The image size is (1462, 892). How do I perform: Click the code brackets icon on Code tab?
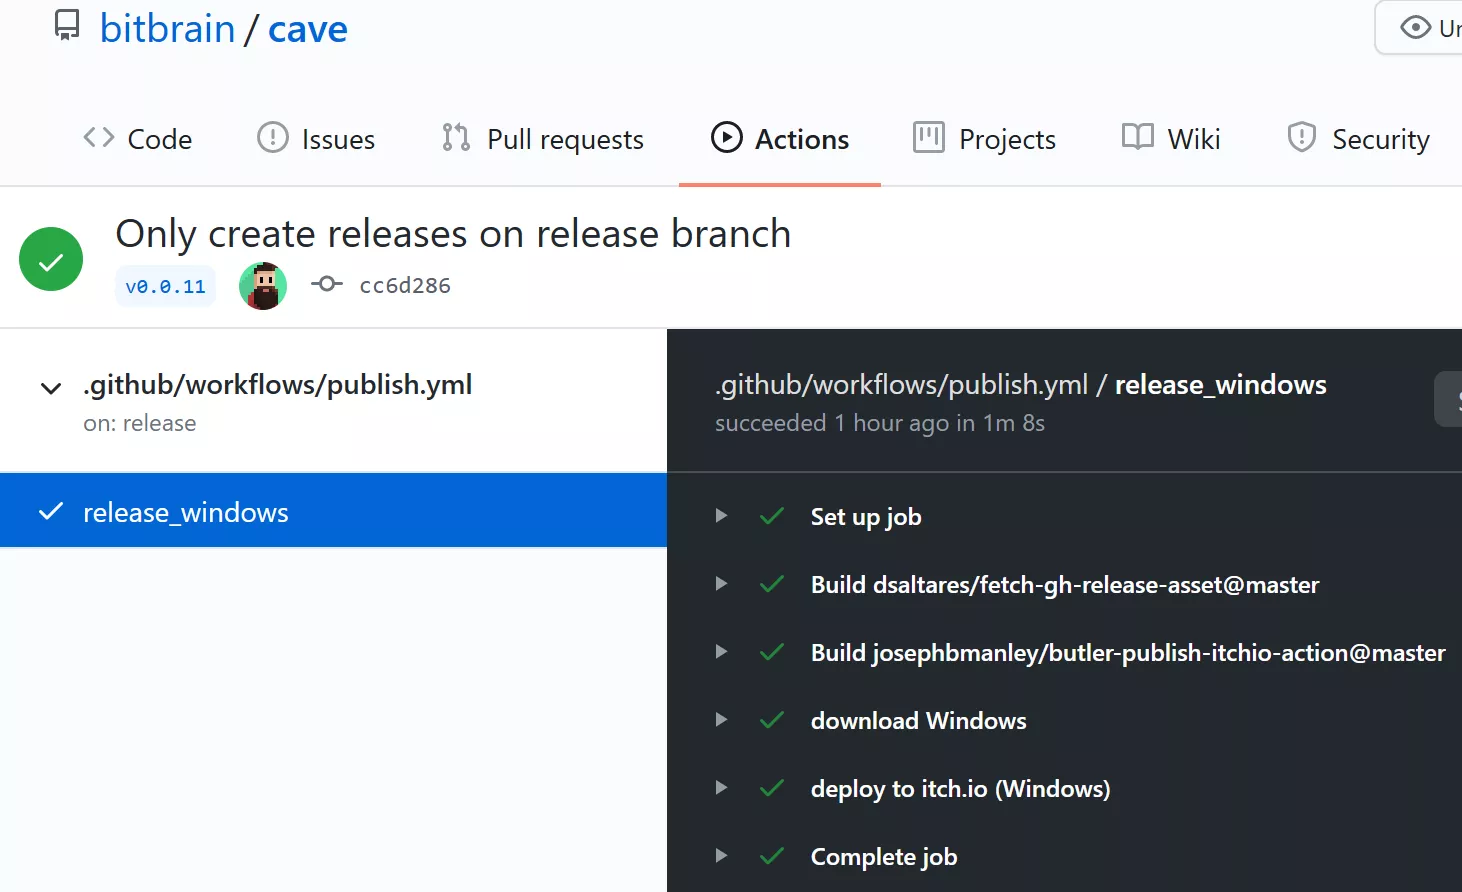click(99, 137)
